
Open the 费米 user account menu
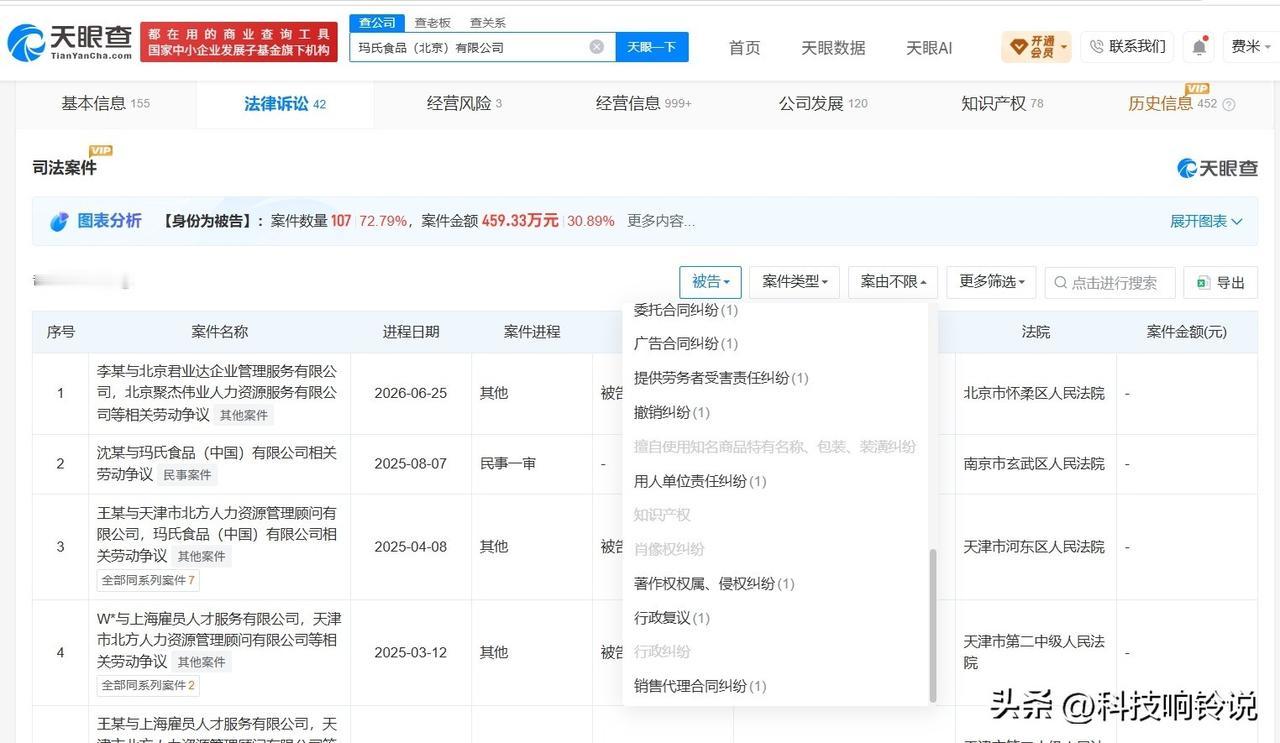pos(1252,47)
